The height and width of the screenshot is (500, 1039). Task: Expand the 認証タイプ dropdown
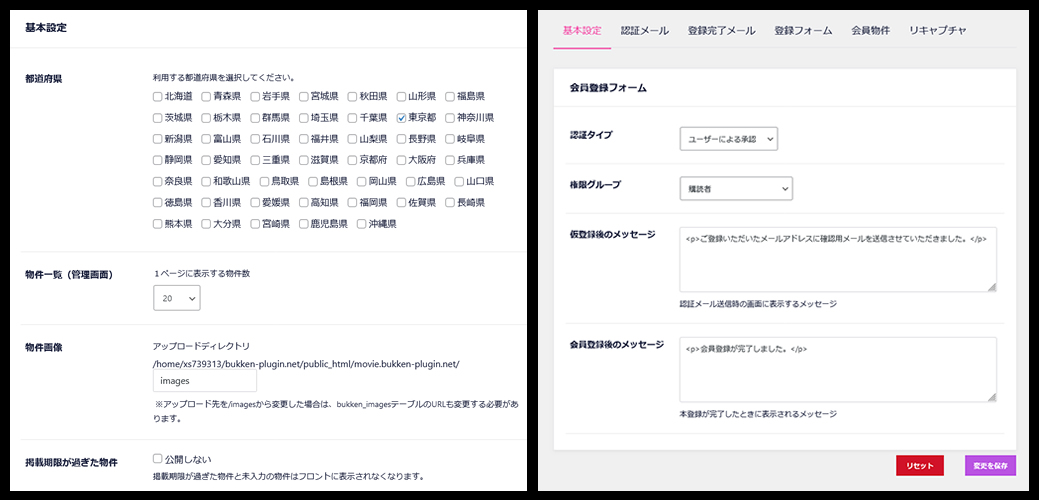click(x=727, y=139)
